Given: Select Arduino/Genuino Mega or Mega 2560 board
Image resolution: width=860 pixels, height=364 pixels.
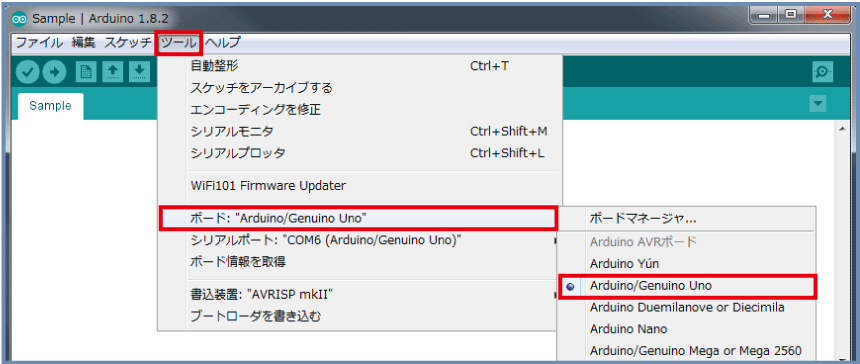Looking at the screenshot, I should (x=686, y=350).
